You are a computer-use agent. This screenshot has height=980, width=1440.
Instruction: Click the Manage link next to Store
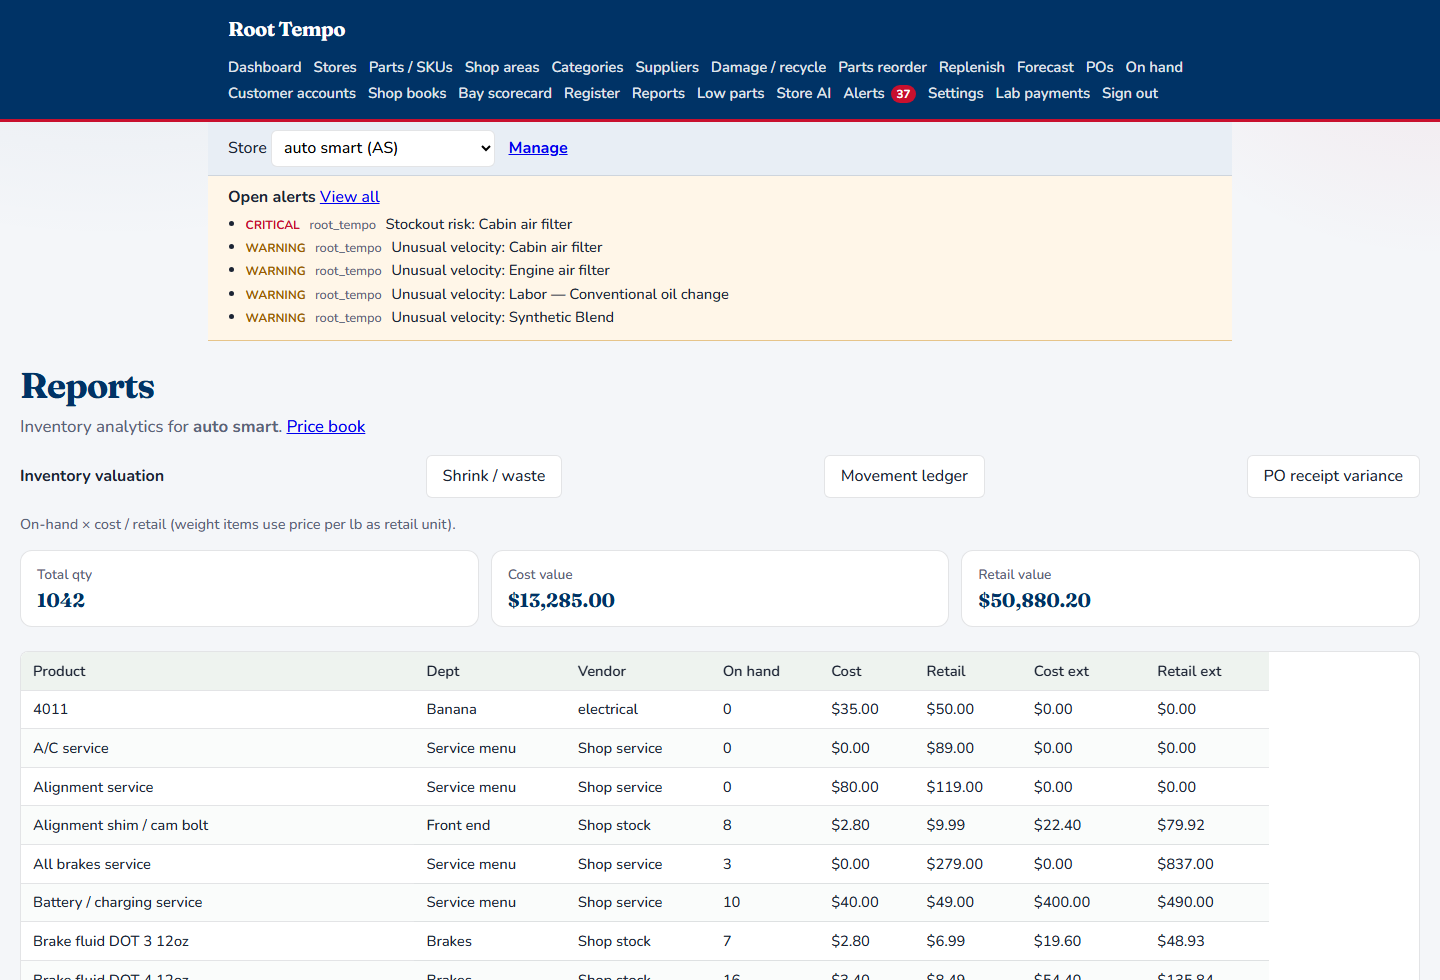[x=538, y=148]
